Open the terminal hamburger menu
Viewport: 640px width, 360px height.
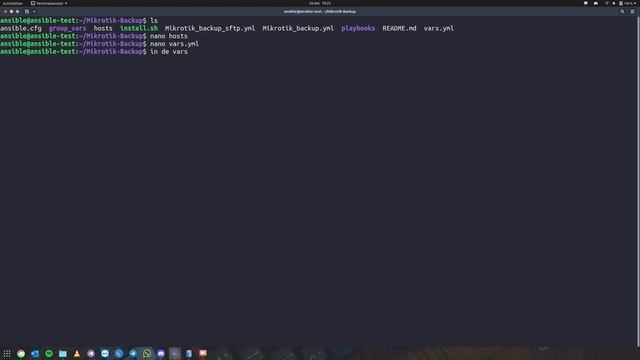tap(632, 11)
